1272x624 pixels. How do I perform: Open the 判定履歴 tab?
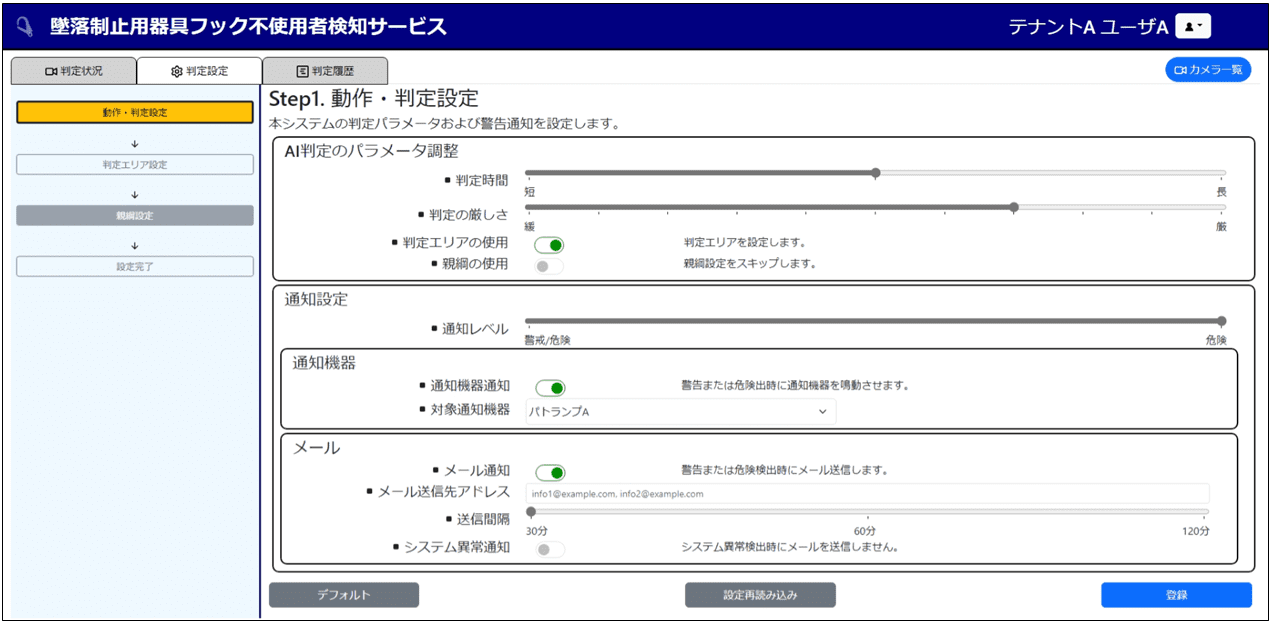(x=325, y=71)
